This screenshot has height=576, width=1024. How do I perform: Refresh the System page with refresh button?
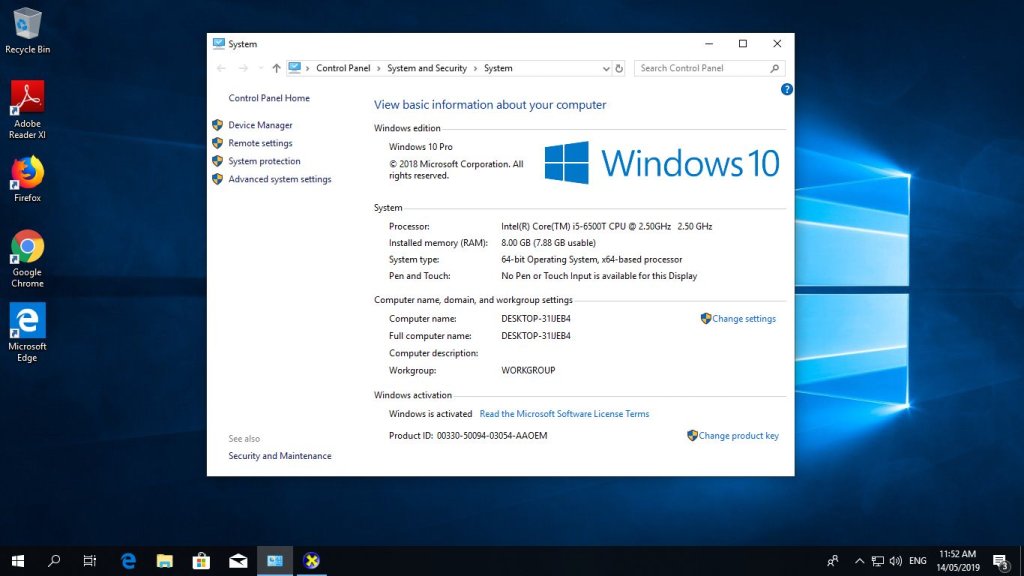click(619, 68)
